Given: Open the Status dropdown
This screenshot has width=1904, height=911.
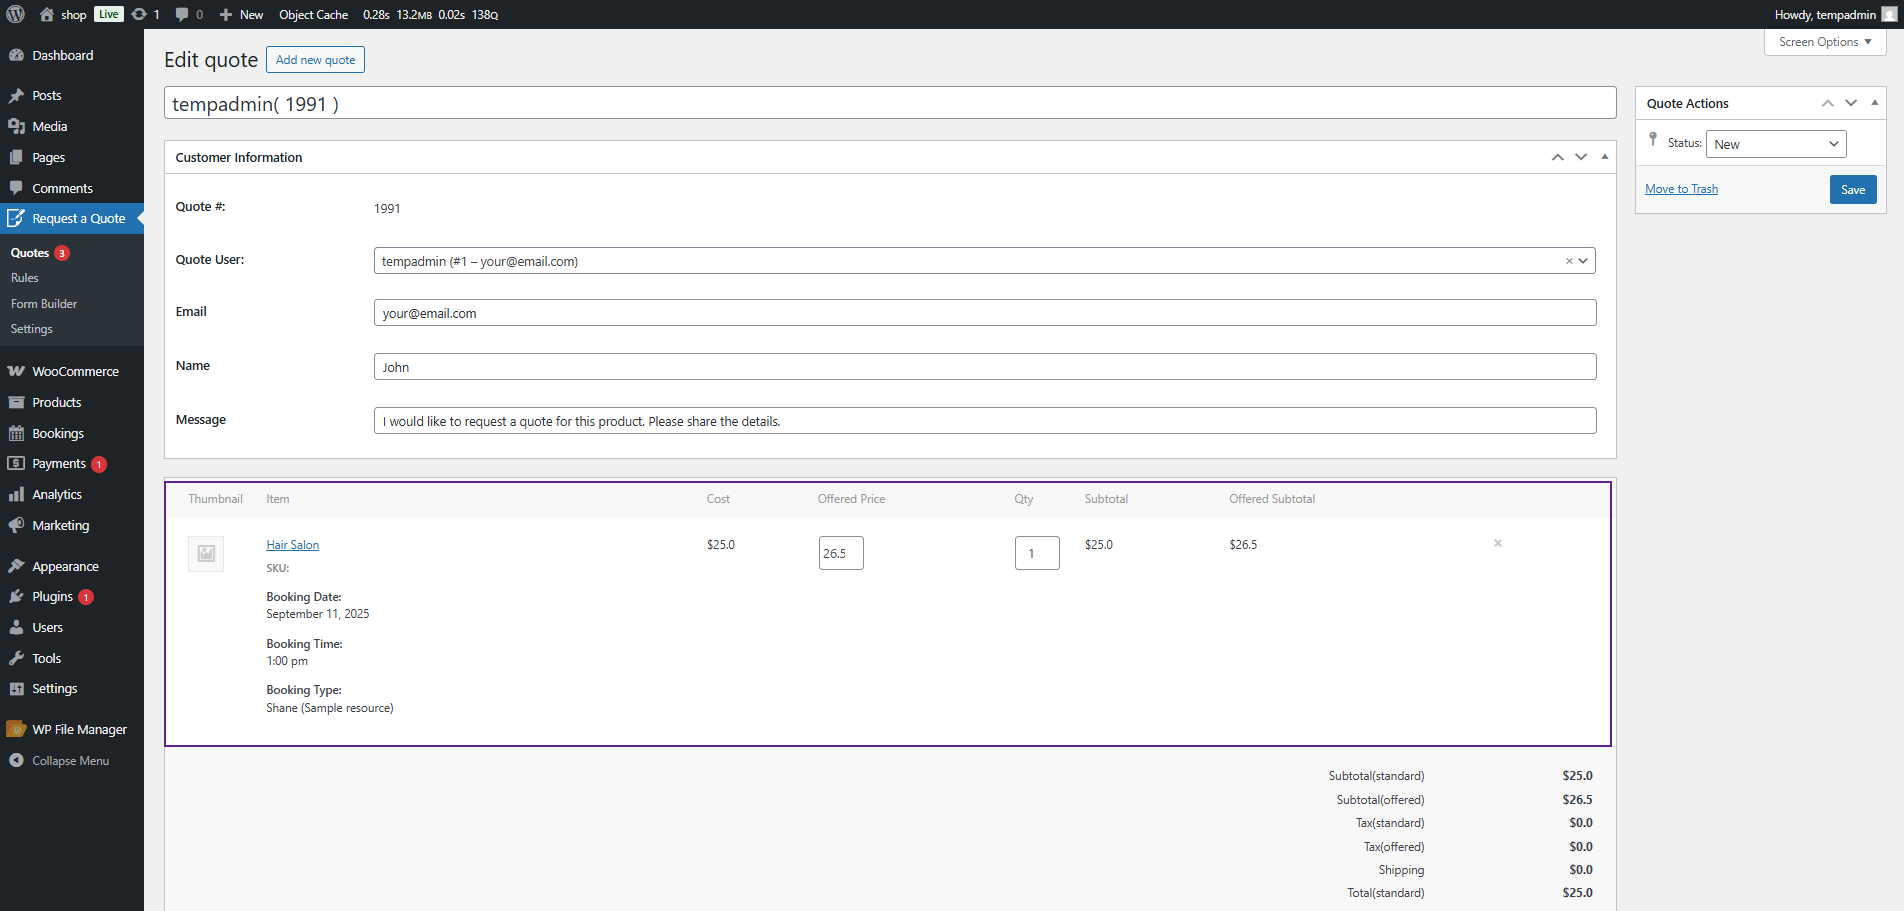Looking at the screenshot, I should click(x=1775, y=144).
